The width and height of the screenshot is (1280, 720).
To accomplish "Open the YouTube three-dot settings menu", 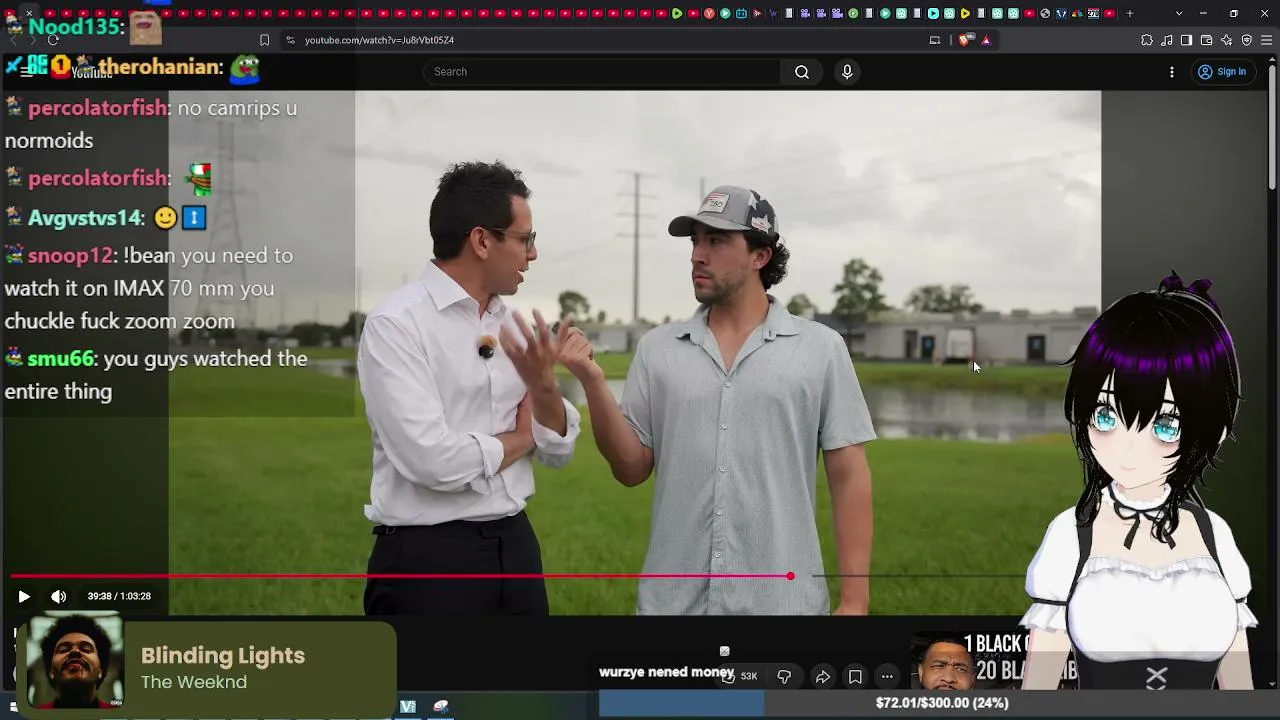I will click(x=1172, y=72).
